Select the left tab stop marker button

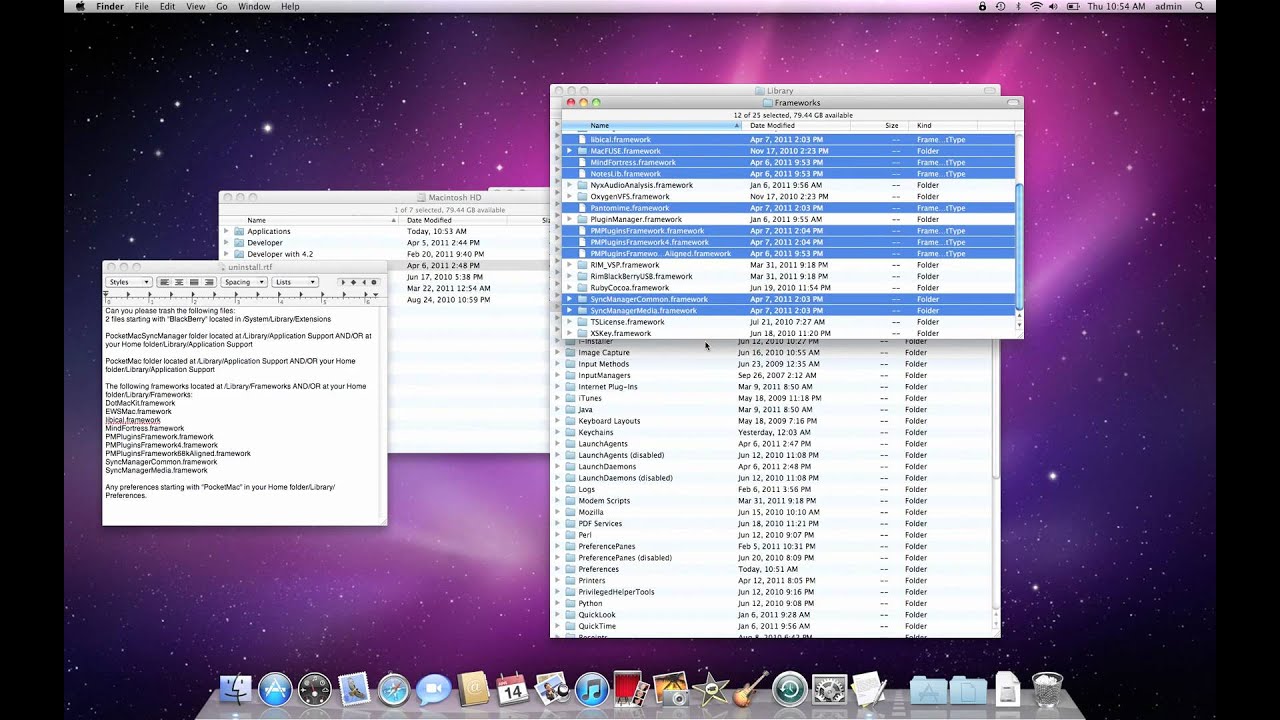coord(344,282)
